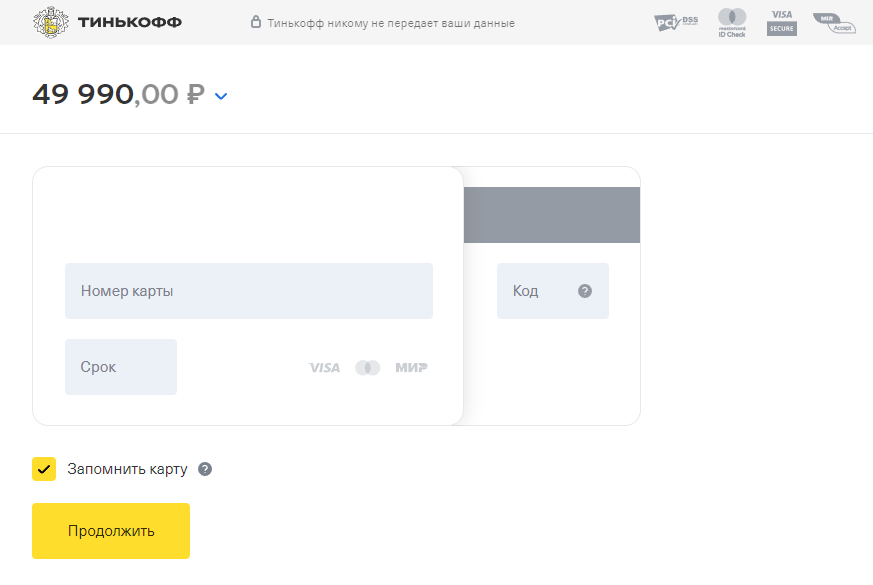Click the VISA logo on card form
Screen dimensions: 873x585
[x=324, y=368]
